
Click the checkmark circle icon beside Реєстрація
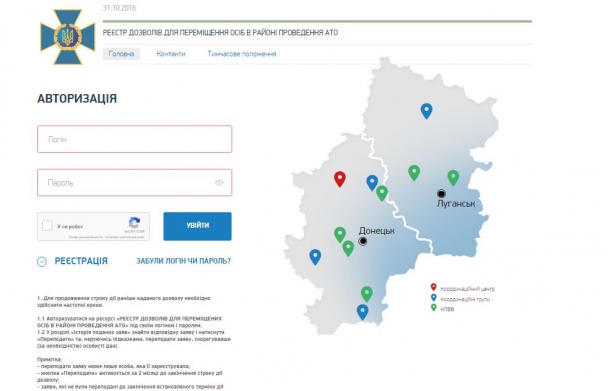42,261
